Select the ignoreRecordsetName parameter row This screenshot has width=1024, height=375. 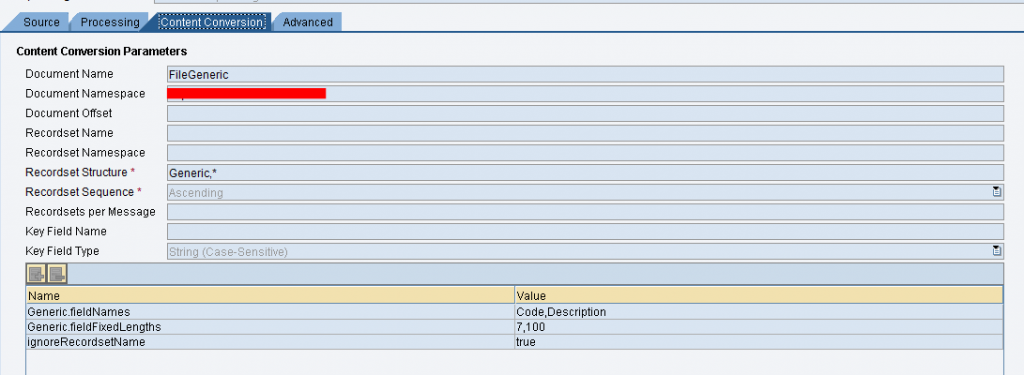[515, 342]
